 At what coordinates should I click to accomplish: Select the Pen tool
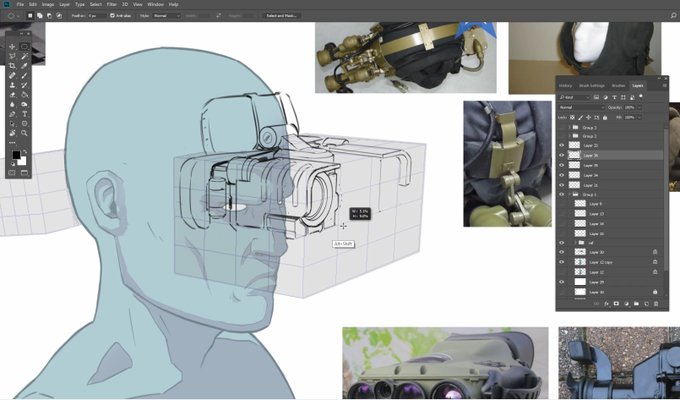point(12,114)
